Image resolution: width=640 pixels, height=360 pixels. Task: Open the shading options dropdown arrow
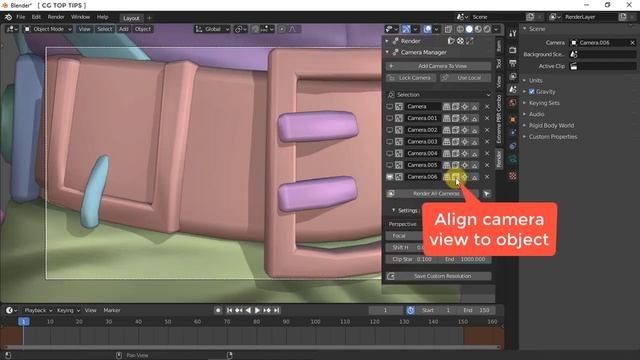coord(496,29)
